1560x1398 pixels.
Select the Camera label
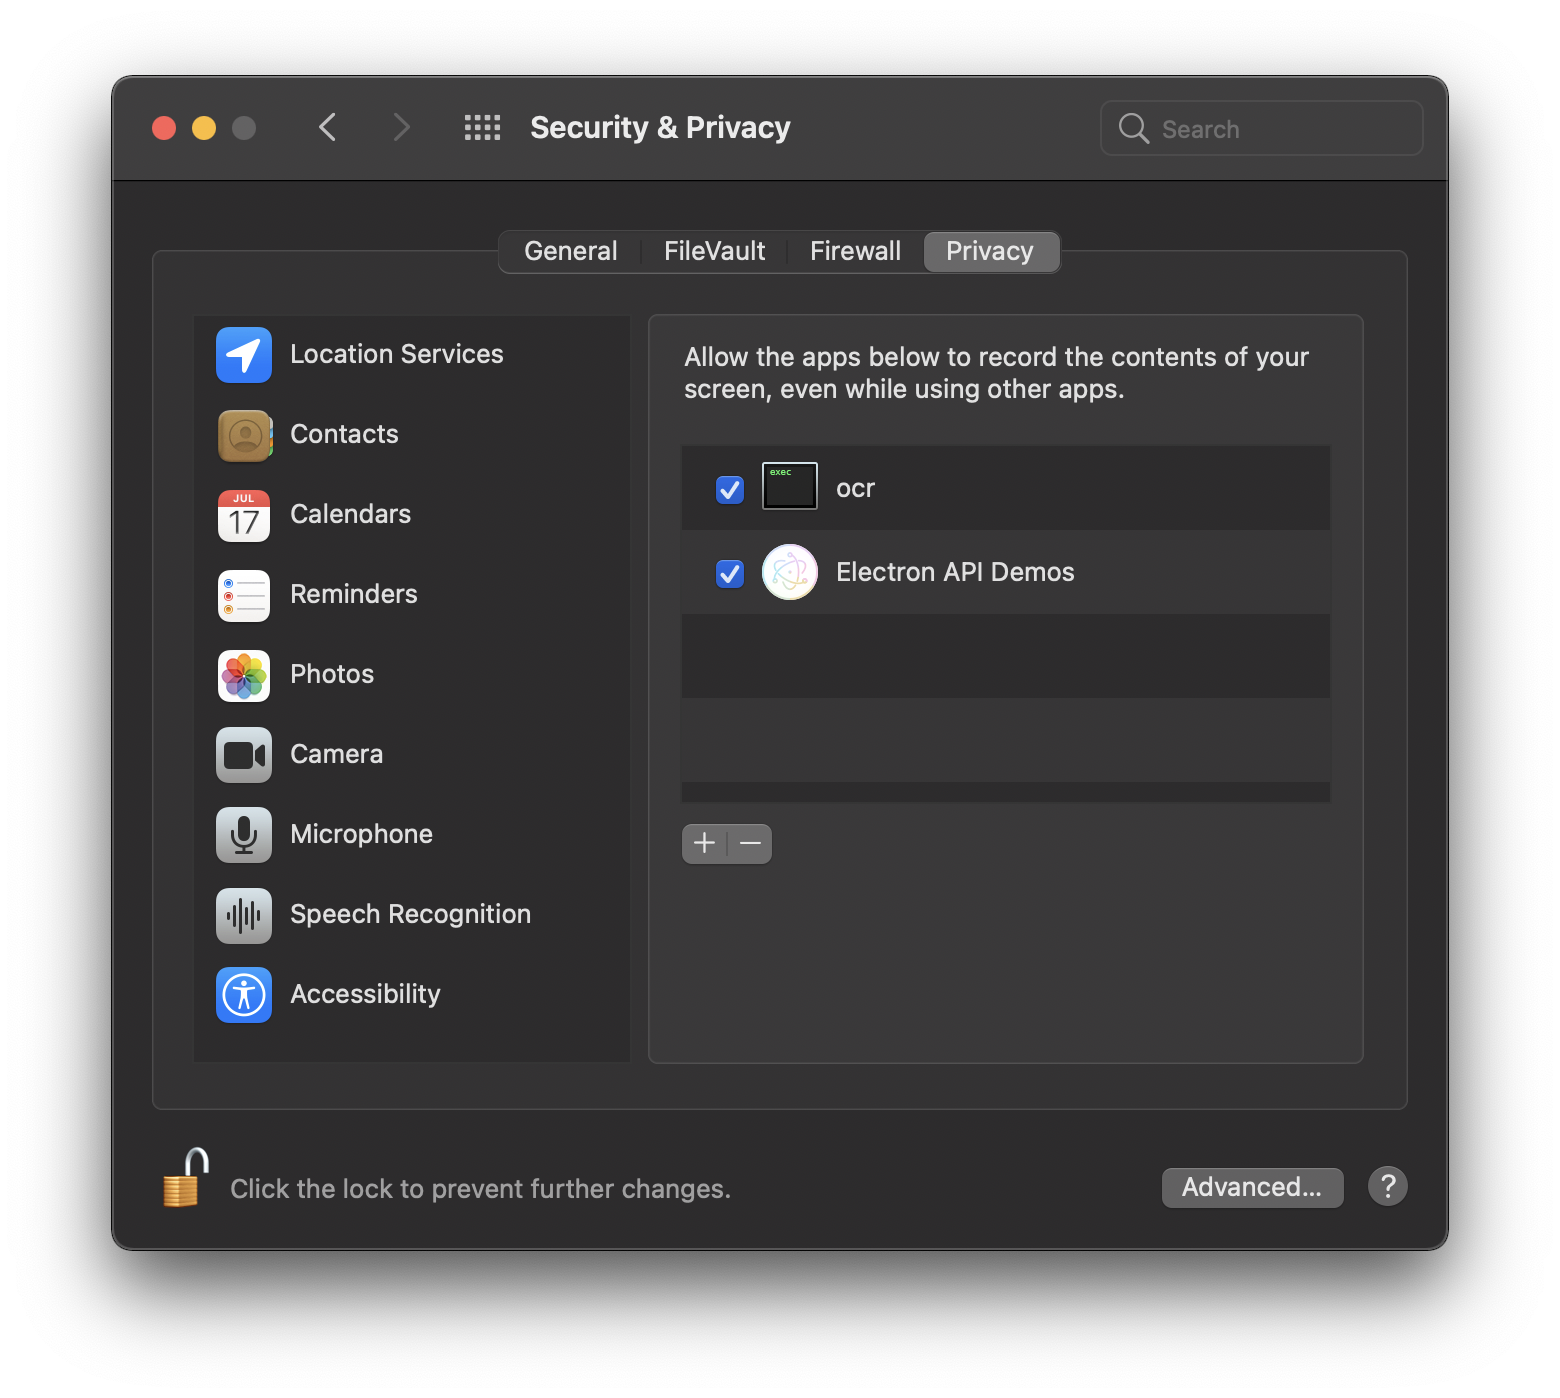[x=336, y=754]
